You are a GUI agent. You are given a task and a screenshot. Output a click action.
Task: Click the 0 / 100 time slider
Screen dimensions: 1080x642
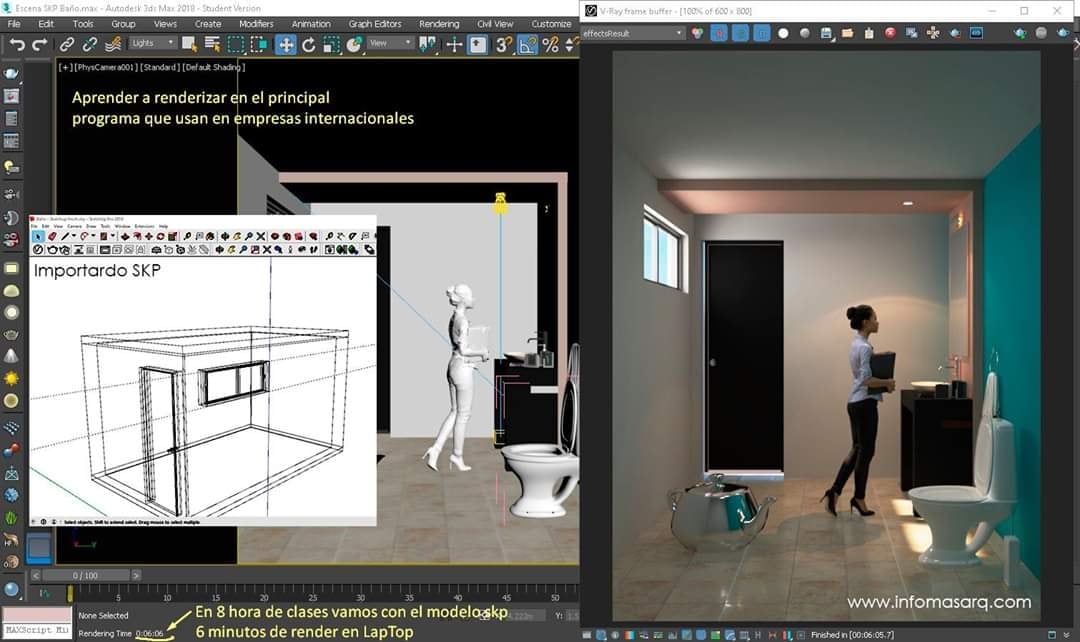click(x=85, y=576)
